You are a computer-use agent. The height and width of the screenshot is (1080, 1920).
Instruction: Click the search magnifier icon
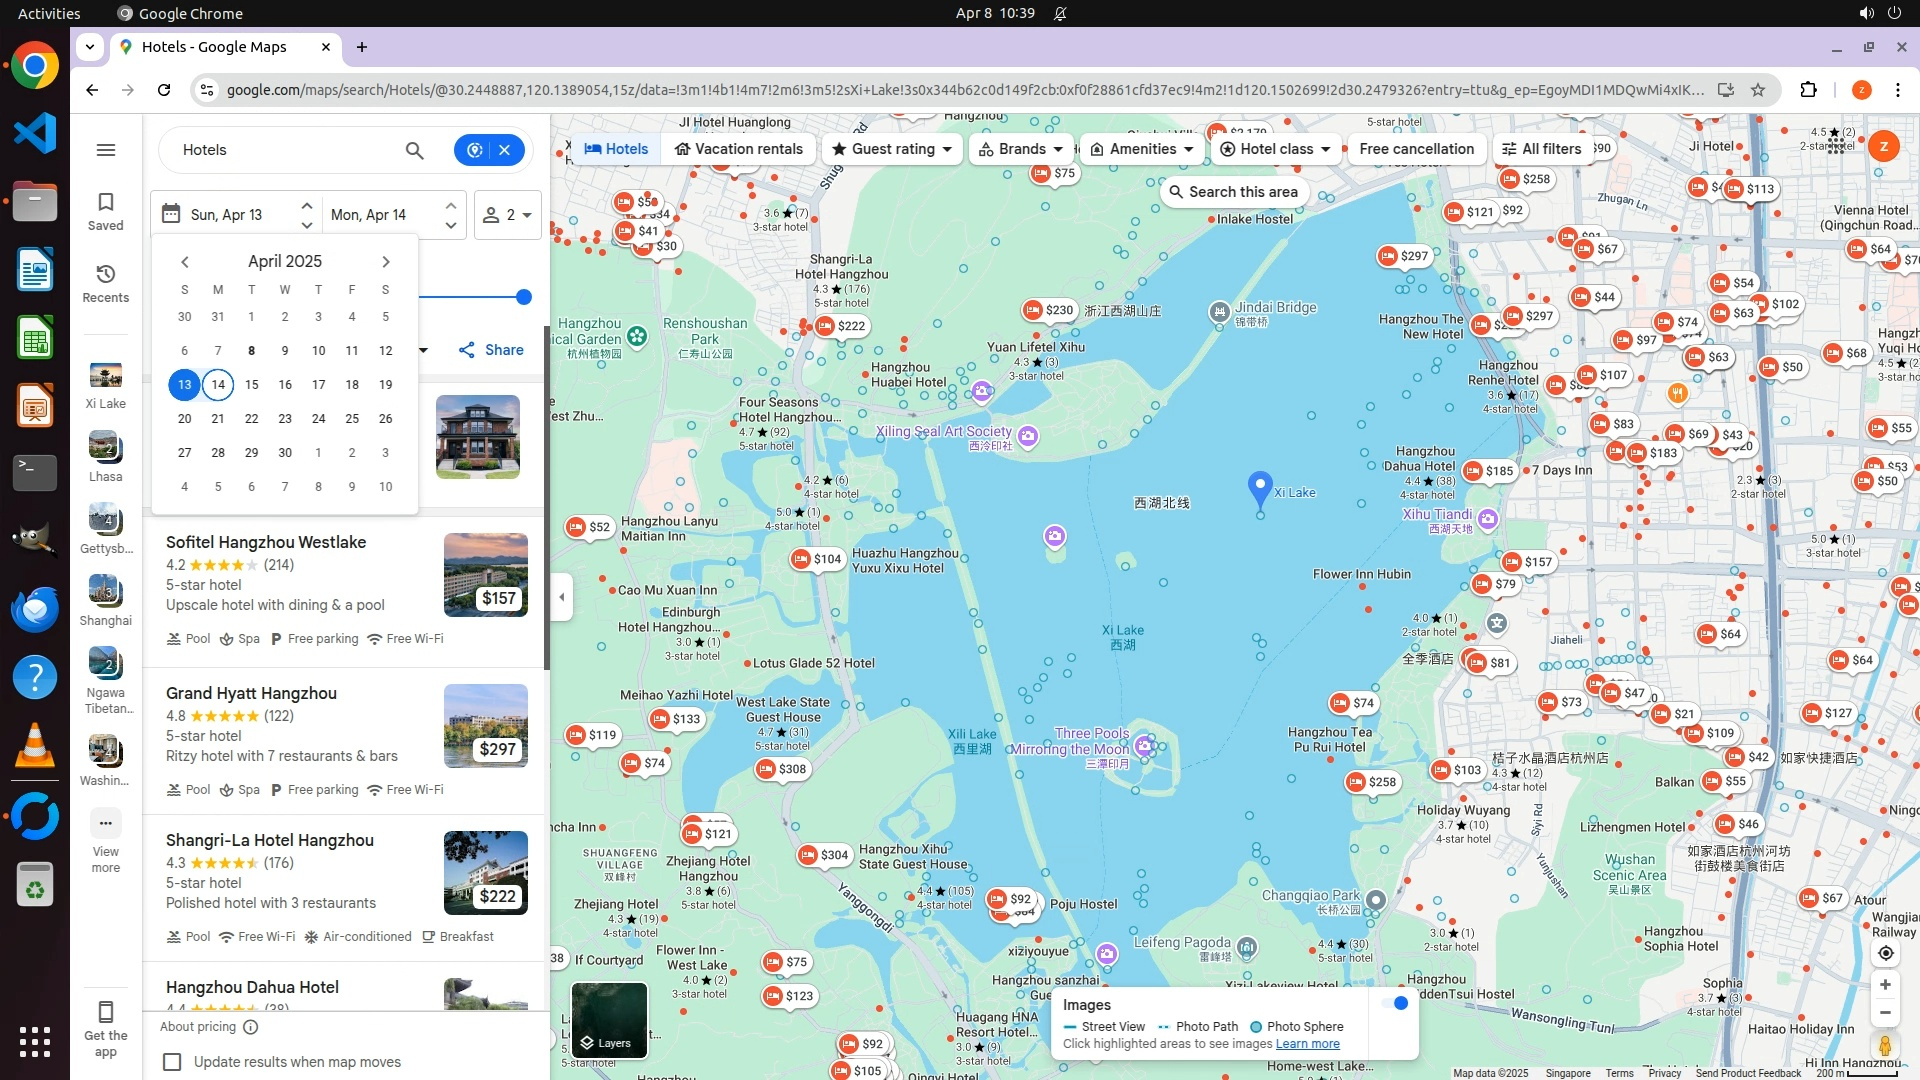pos(414,150)
